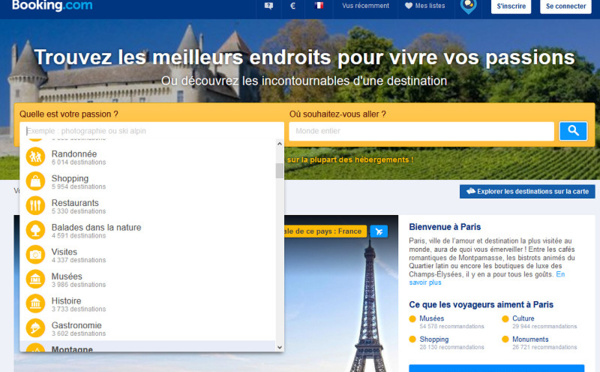Select Histoire columned building icon

pyautogui.click(x=36, y=304)
